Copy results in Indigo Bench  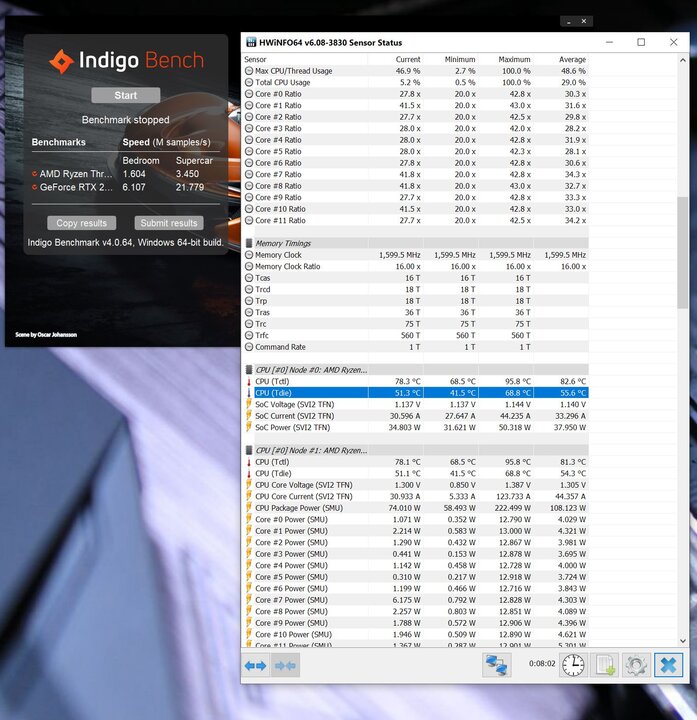click(x=82, y=223)
